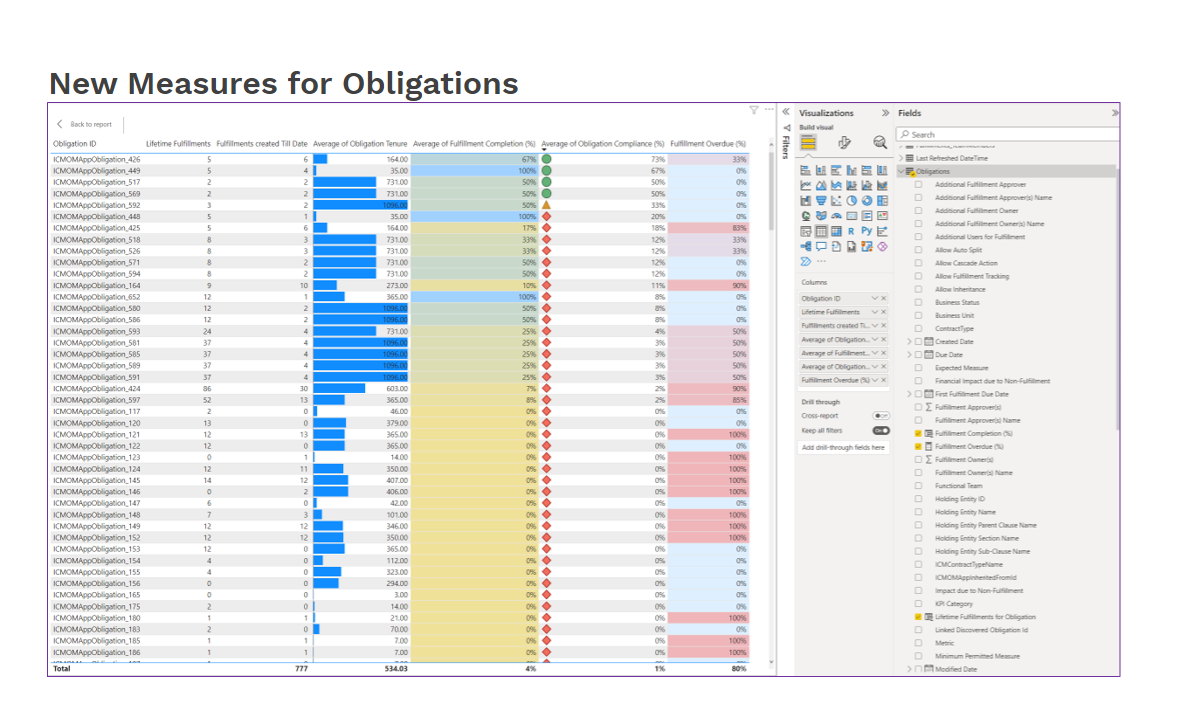Choose the Python visual icon
1182x710 pixels.
pyautogui.click(x=867, y=231)
